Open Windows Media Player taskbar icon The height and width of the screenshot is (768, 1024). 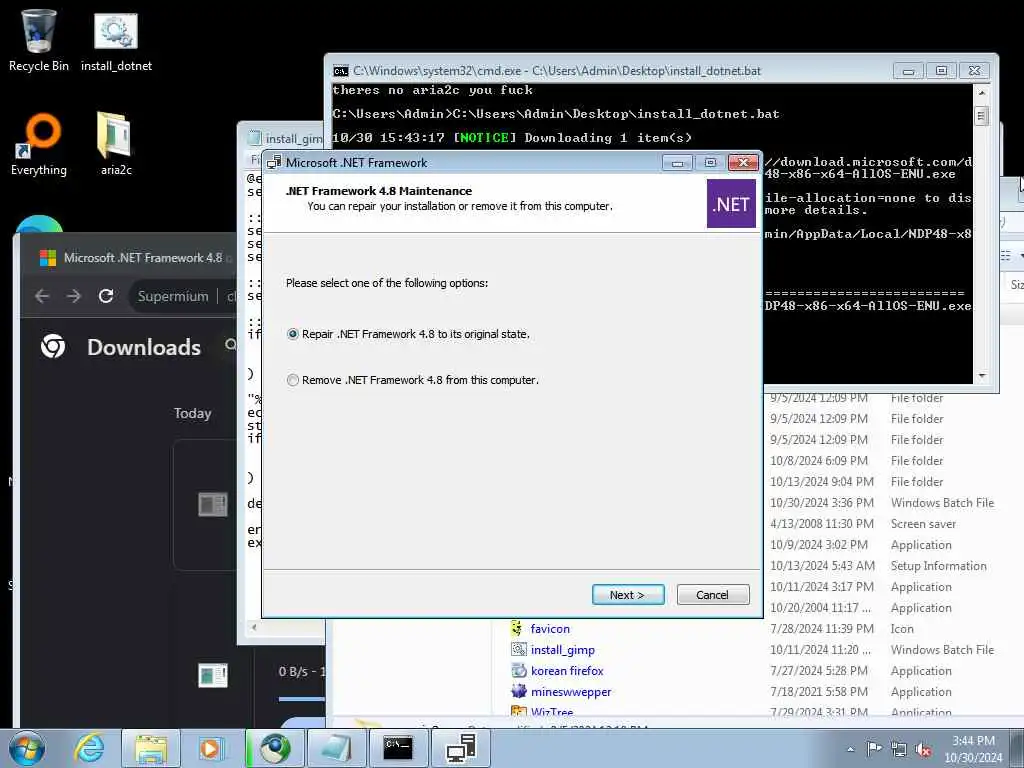(212, 748)
